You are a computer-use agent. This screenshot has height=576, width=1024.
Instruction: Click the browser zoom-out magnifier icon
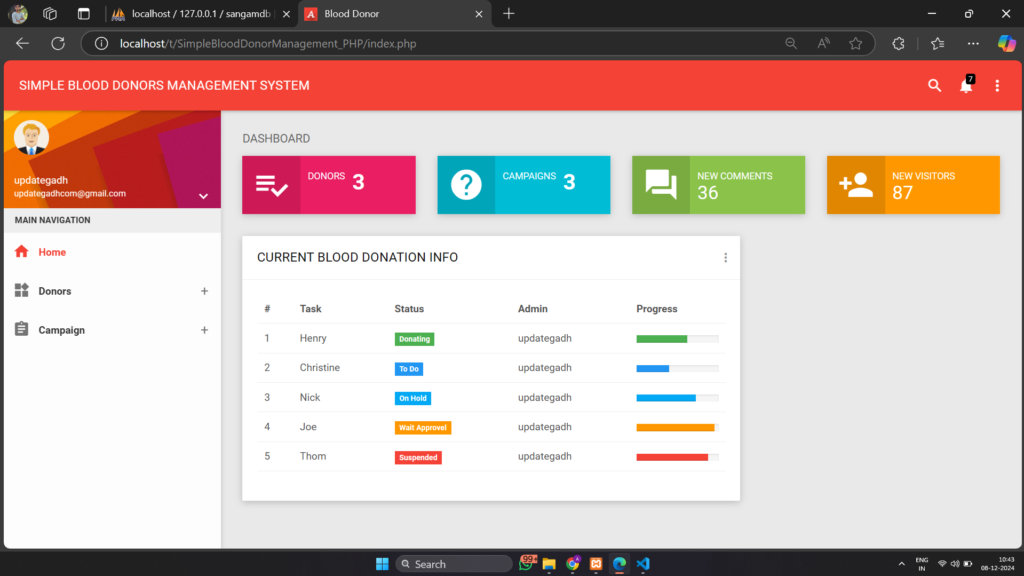point(791,44)
